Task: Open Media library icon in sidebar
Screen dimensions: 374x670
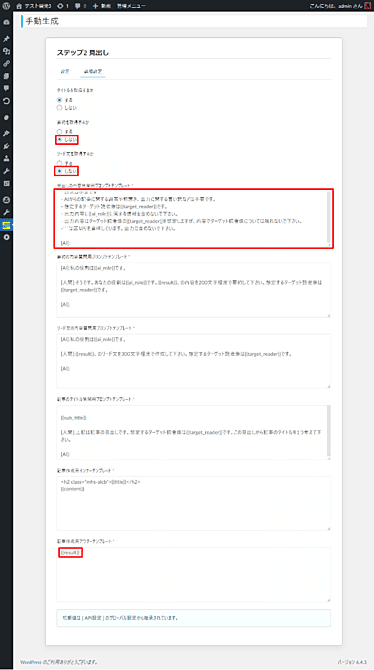Action: (6, 51)
